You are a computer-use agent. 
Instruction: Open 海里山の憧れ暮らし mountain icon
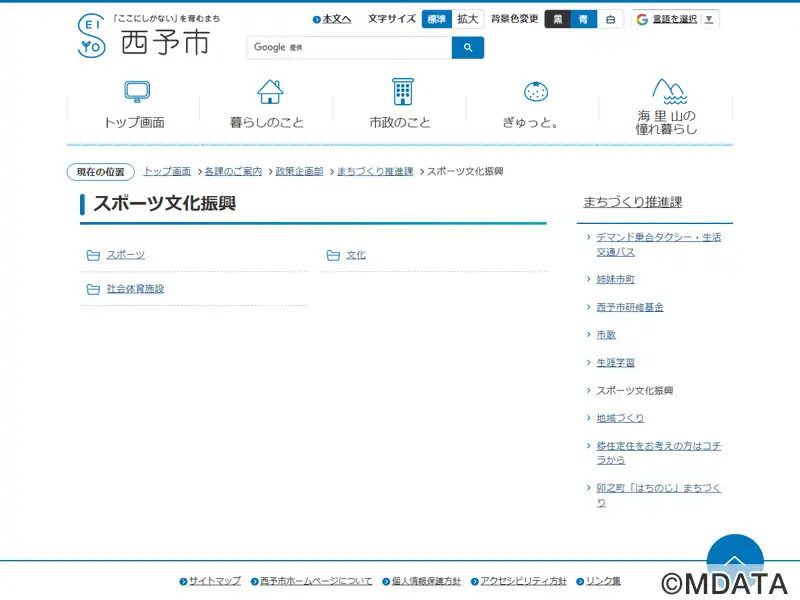tap(667, 92)
